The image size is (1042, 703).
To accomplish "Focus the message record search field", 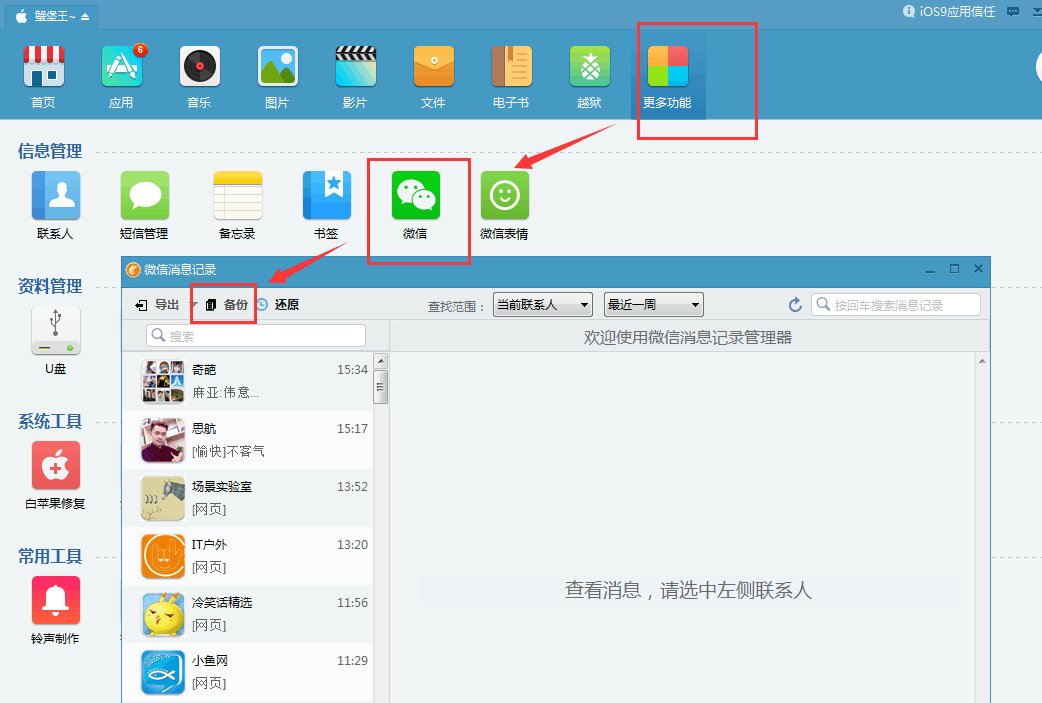I will (896, 305).
